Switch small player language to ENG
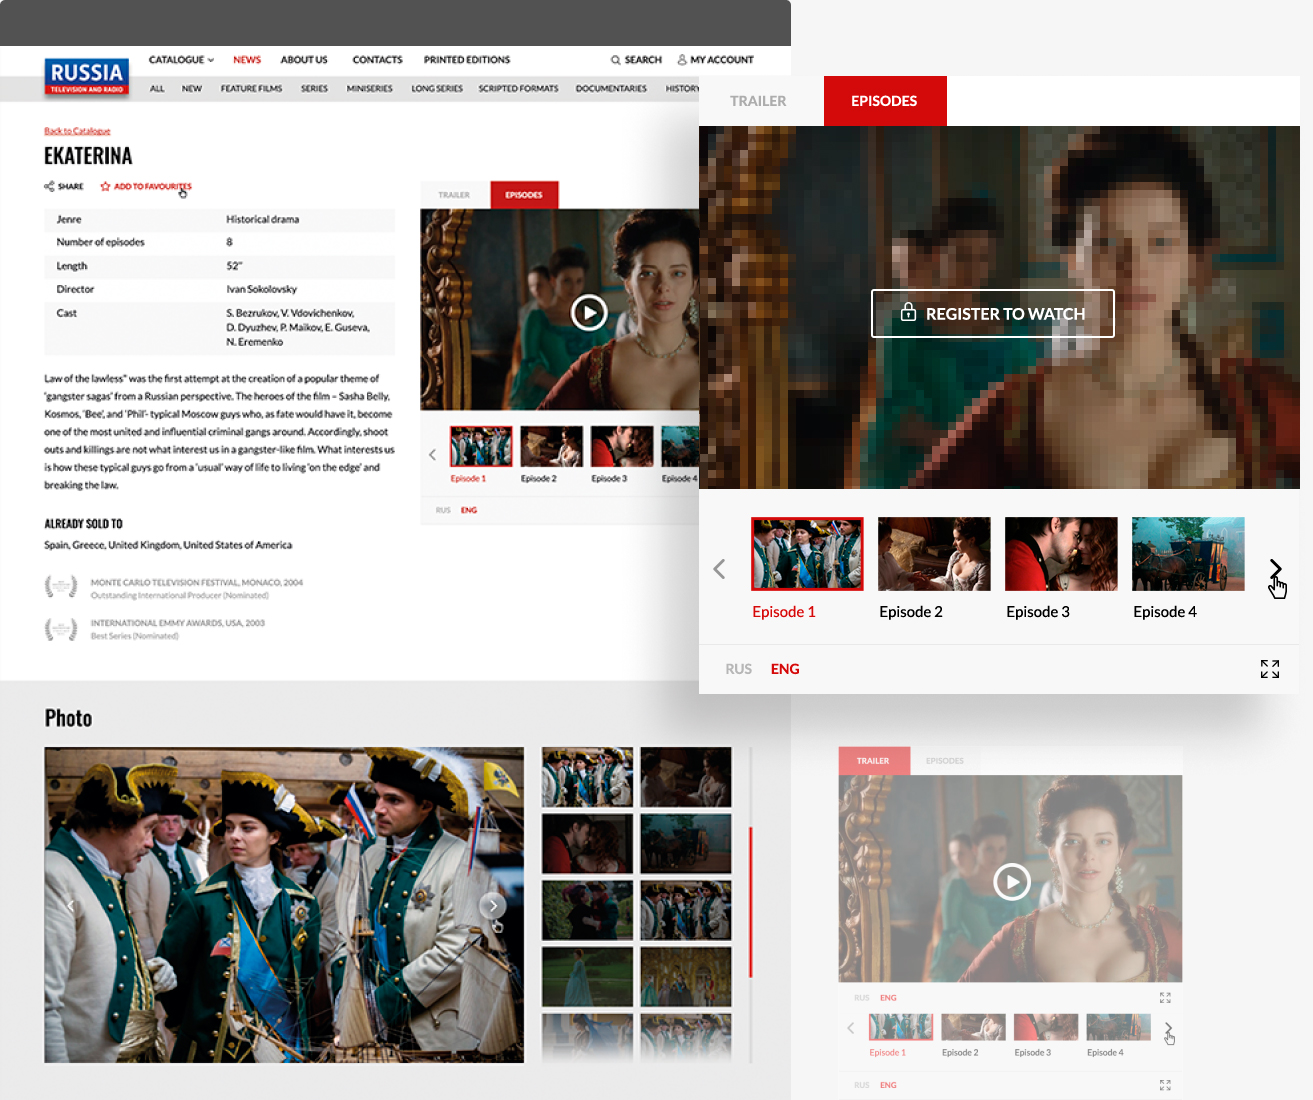The image size is (1313, 1100). point(469,510)
